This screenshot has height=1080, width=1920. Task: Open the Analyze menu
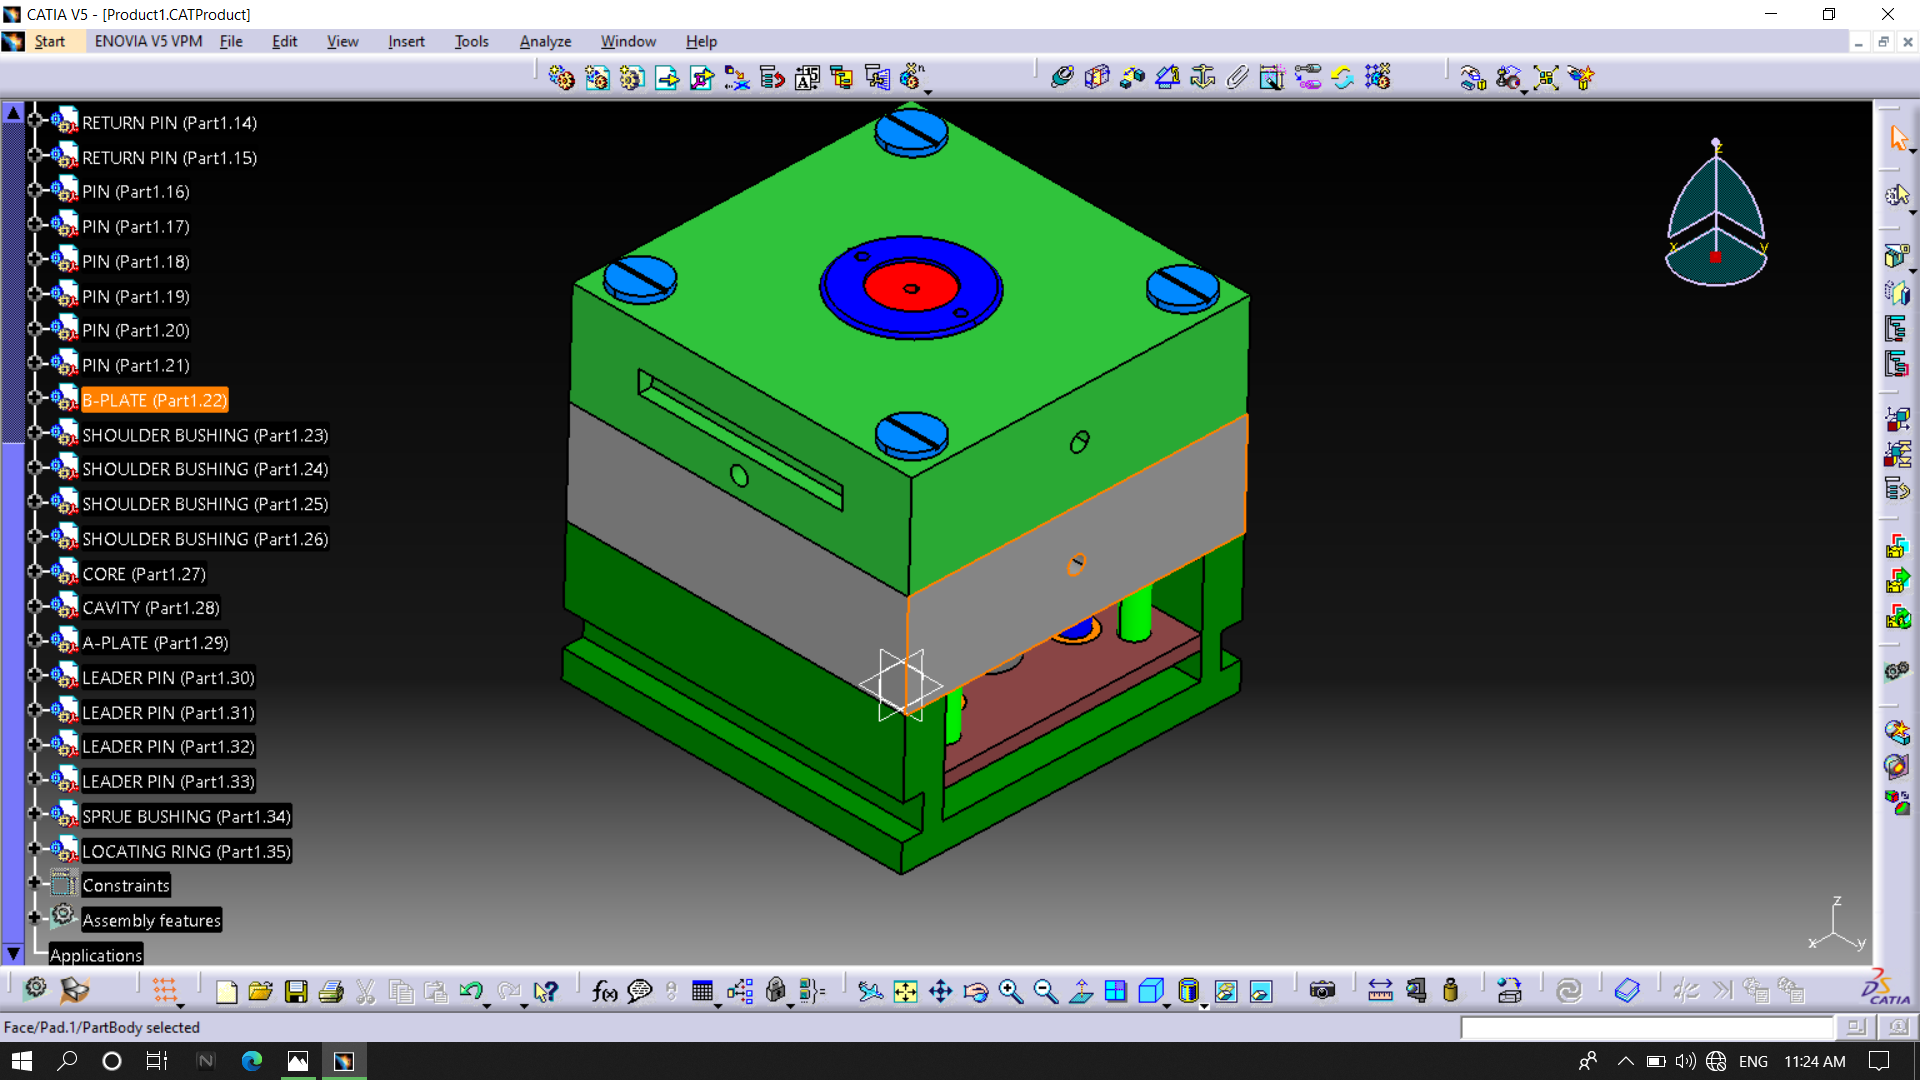tap(545, 41)
